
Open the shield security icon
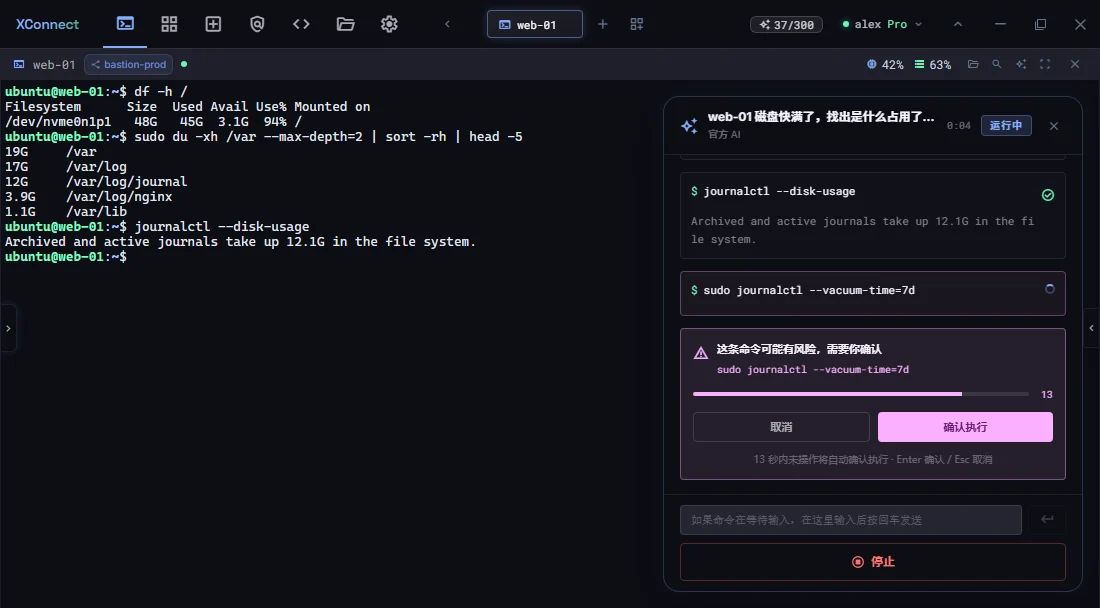tap(257, 24)
